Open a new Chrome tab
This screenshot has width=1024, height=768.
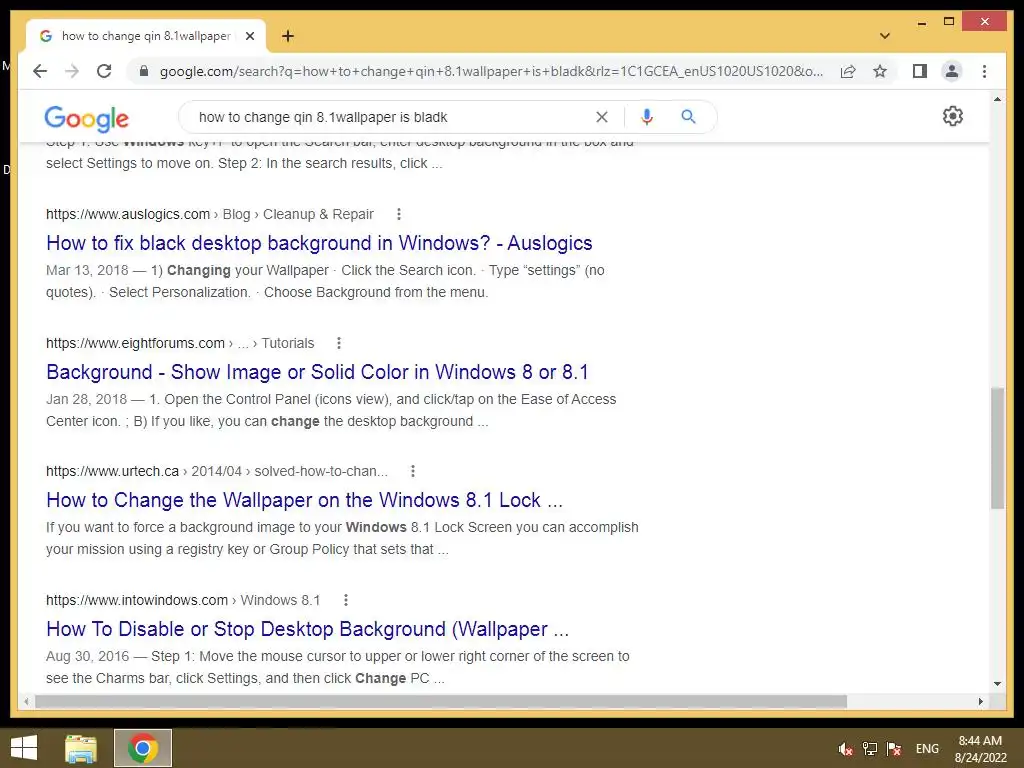pyautogui.click(x=288, y=36)
